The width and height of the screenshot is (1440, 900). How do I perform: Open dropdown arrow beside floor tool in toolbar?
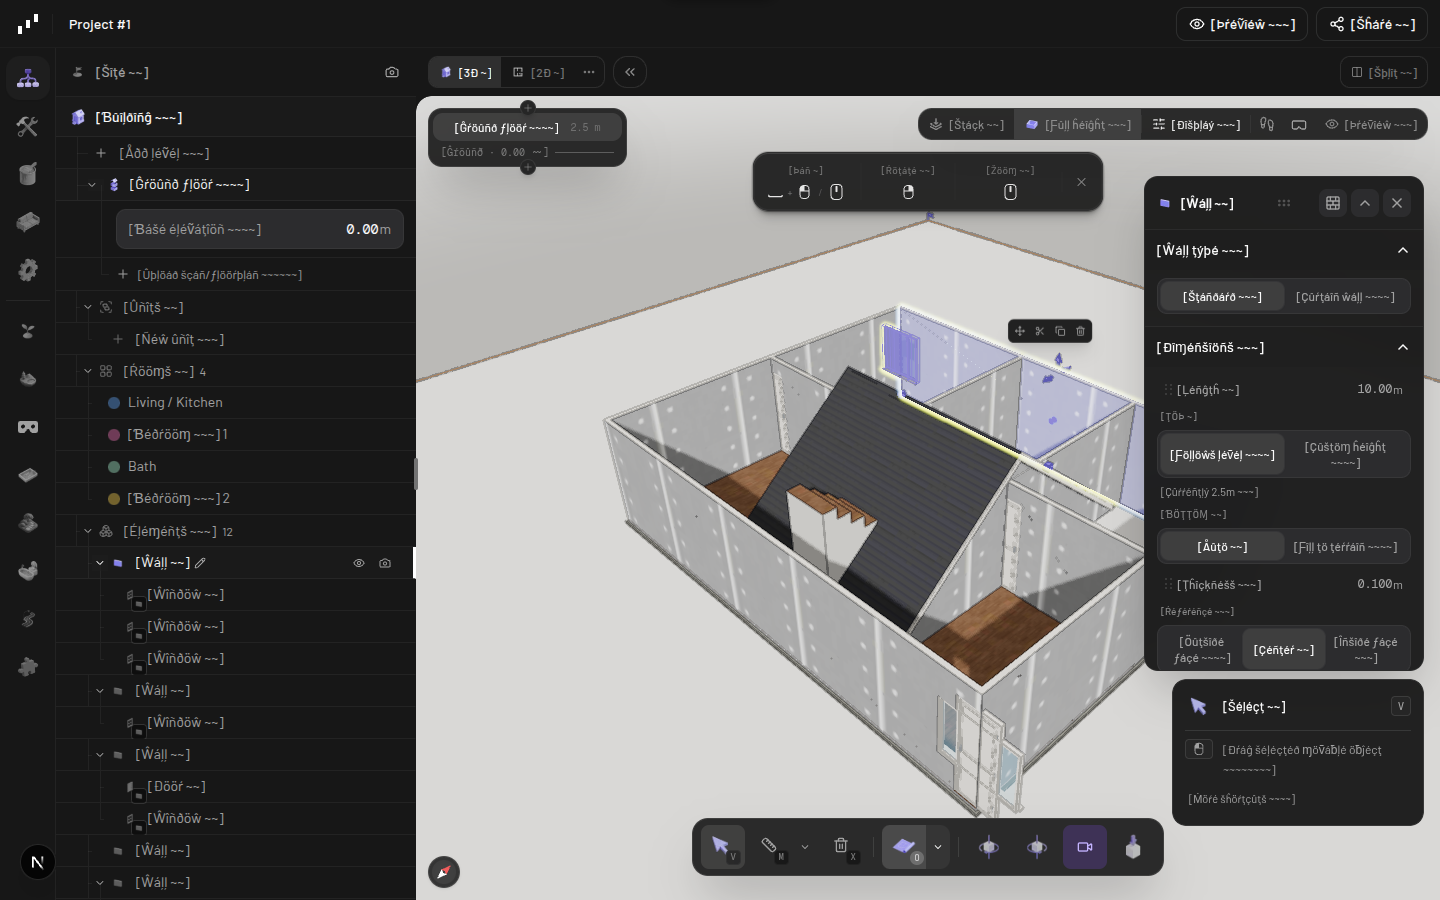coord(938,847)
